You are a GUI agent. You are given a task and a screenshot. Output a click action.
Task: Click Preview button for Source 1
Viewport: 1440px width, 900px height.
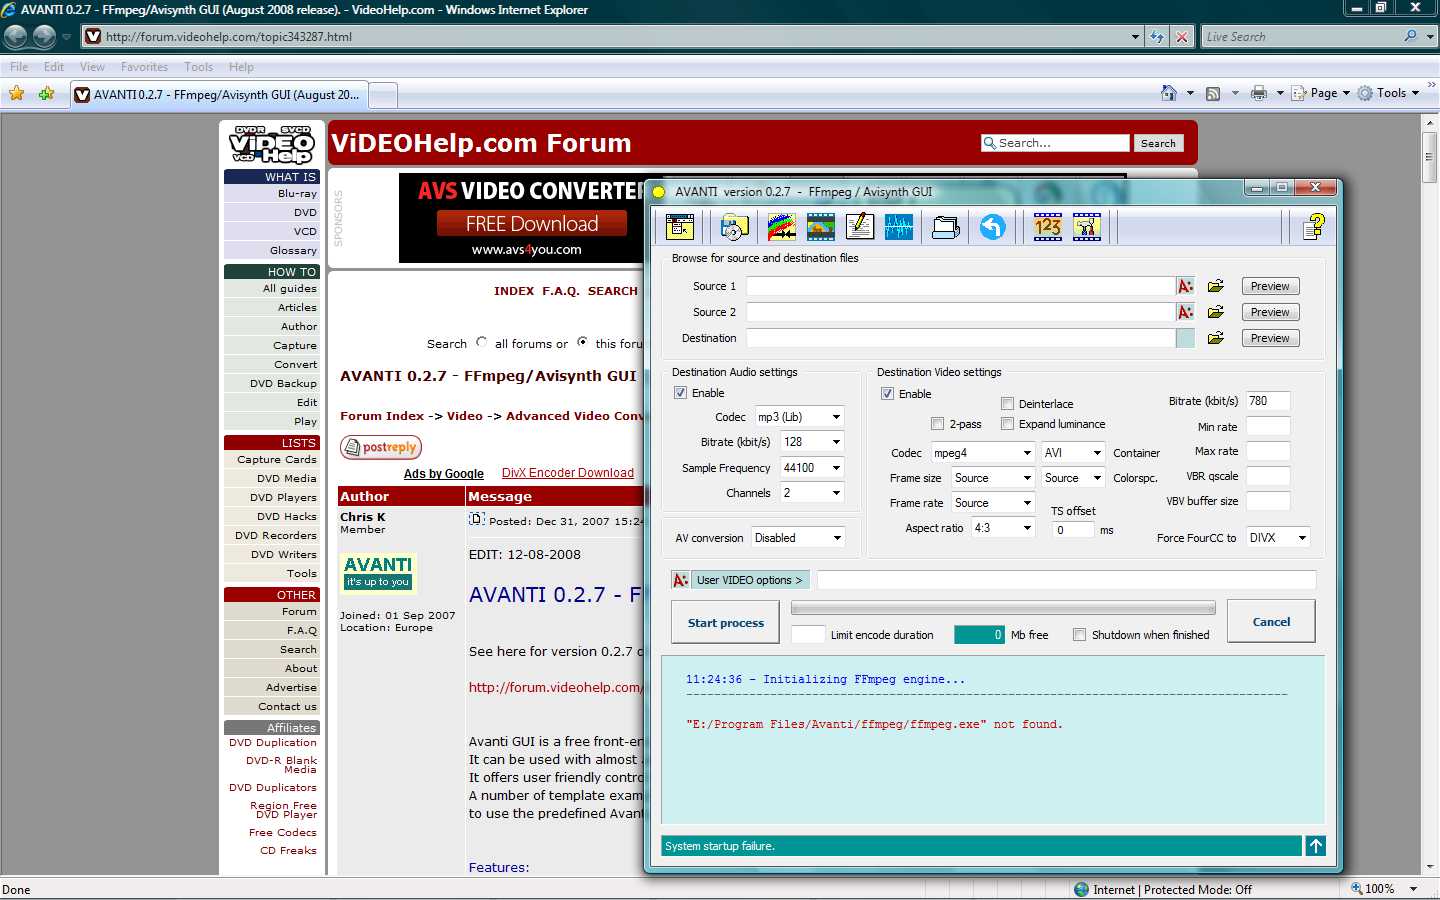pos(1270,286)
